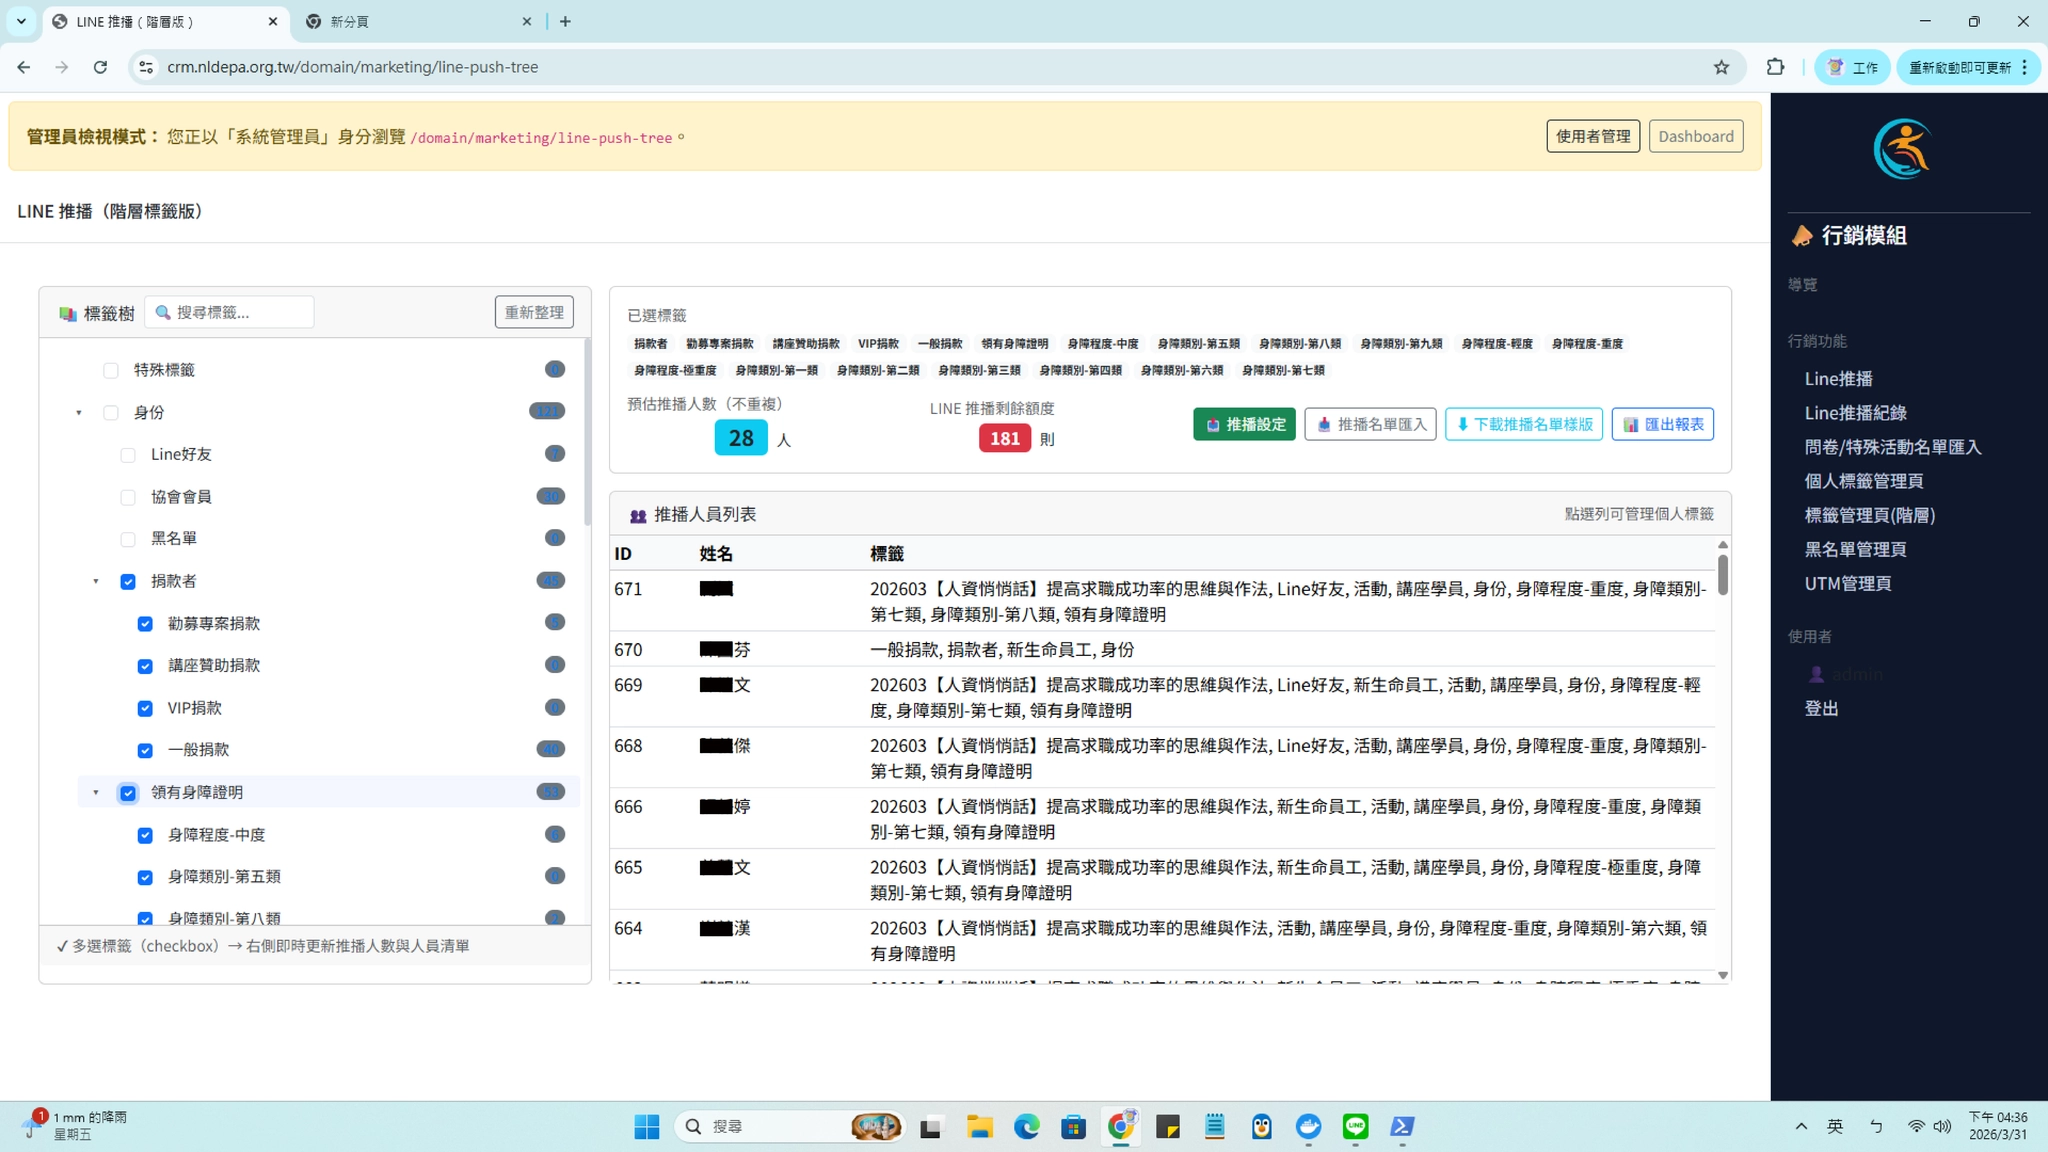
Task: Select the table row with ID 670
Action: [1163, 649]
